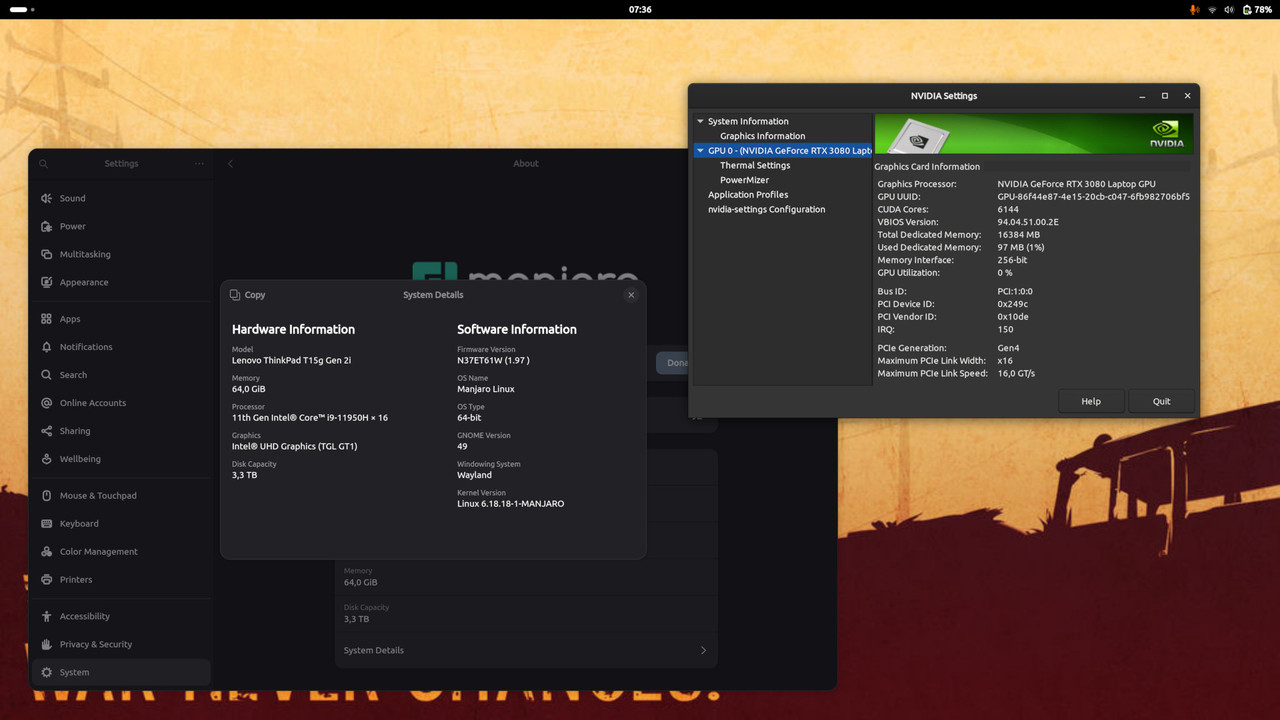Open Color Management settings
The width and height of the screenshot is (1280, 720).
pos(121,551)
